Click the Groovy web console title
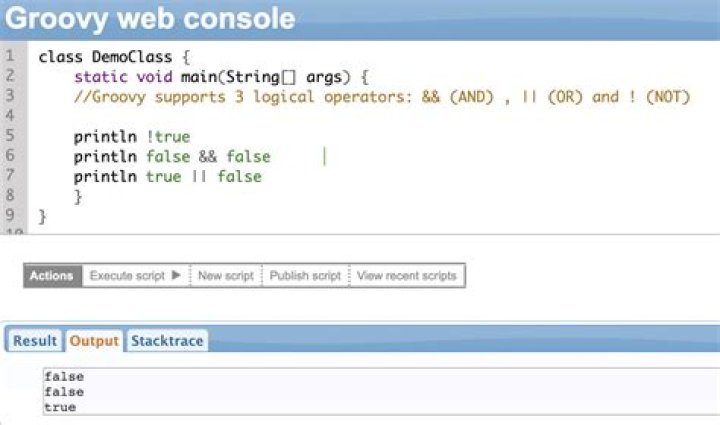 pos(150,18)
